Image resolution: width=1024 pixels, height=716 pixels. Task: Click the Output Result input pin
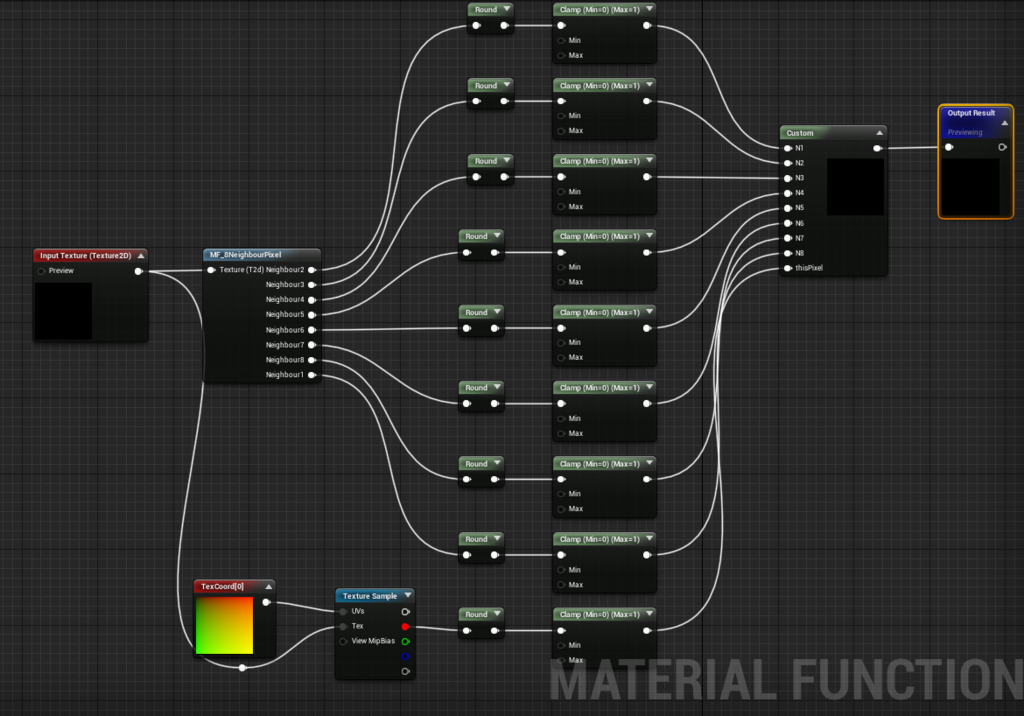pyautogui.click(x=949, y=147)
